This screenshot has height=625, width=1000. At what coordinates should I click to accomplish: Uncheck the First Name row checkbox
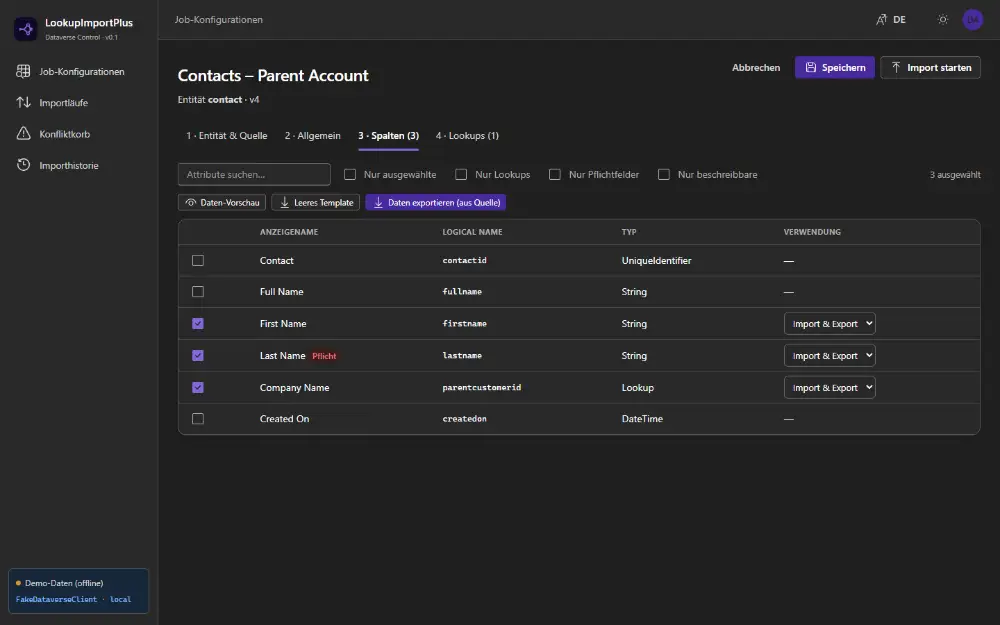198,323
